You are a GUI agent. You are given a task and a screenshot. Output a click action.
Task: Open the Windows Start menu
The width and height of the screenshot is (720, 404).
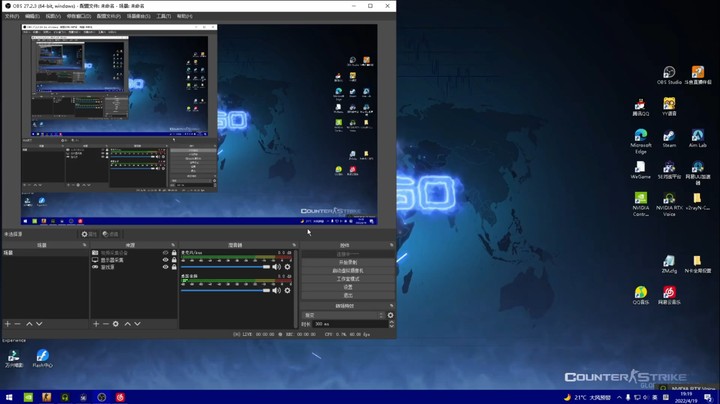[9, 397]
